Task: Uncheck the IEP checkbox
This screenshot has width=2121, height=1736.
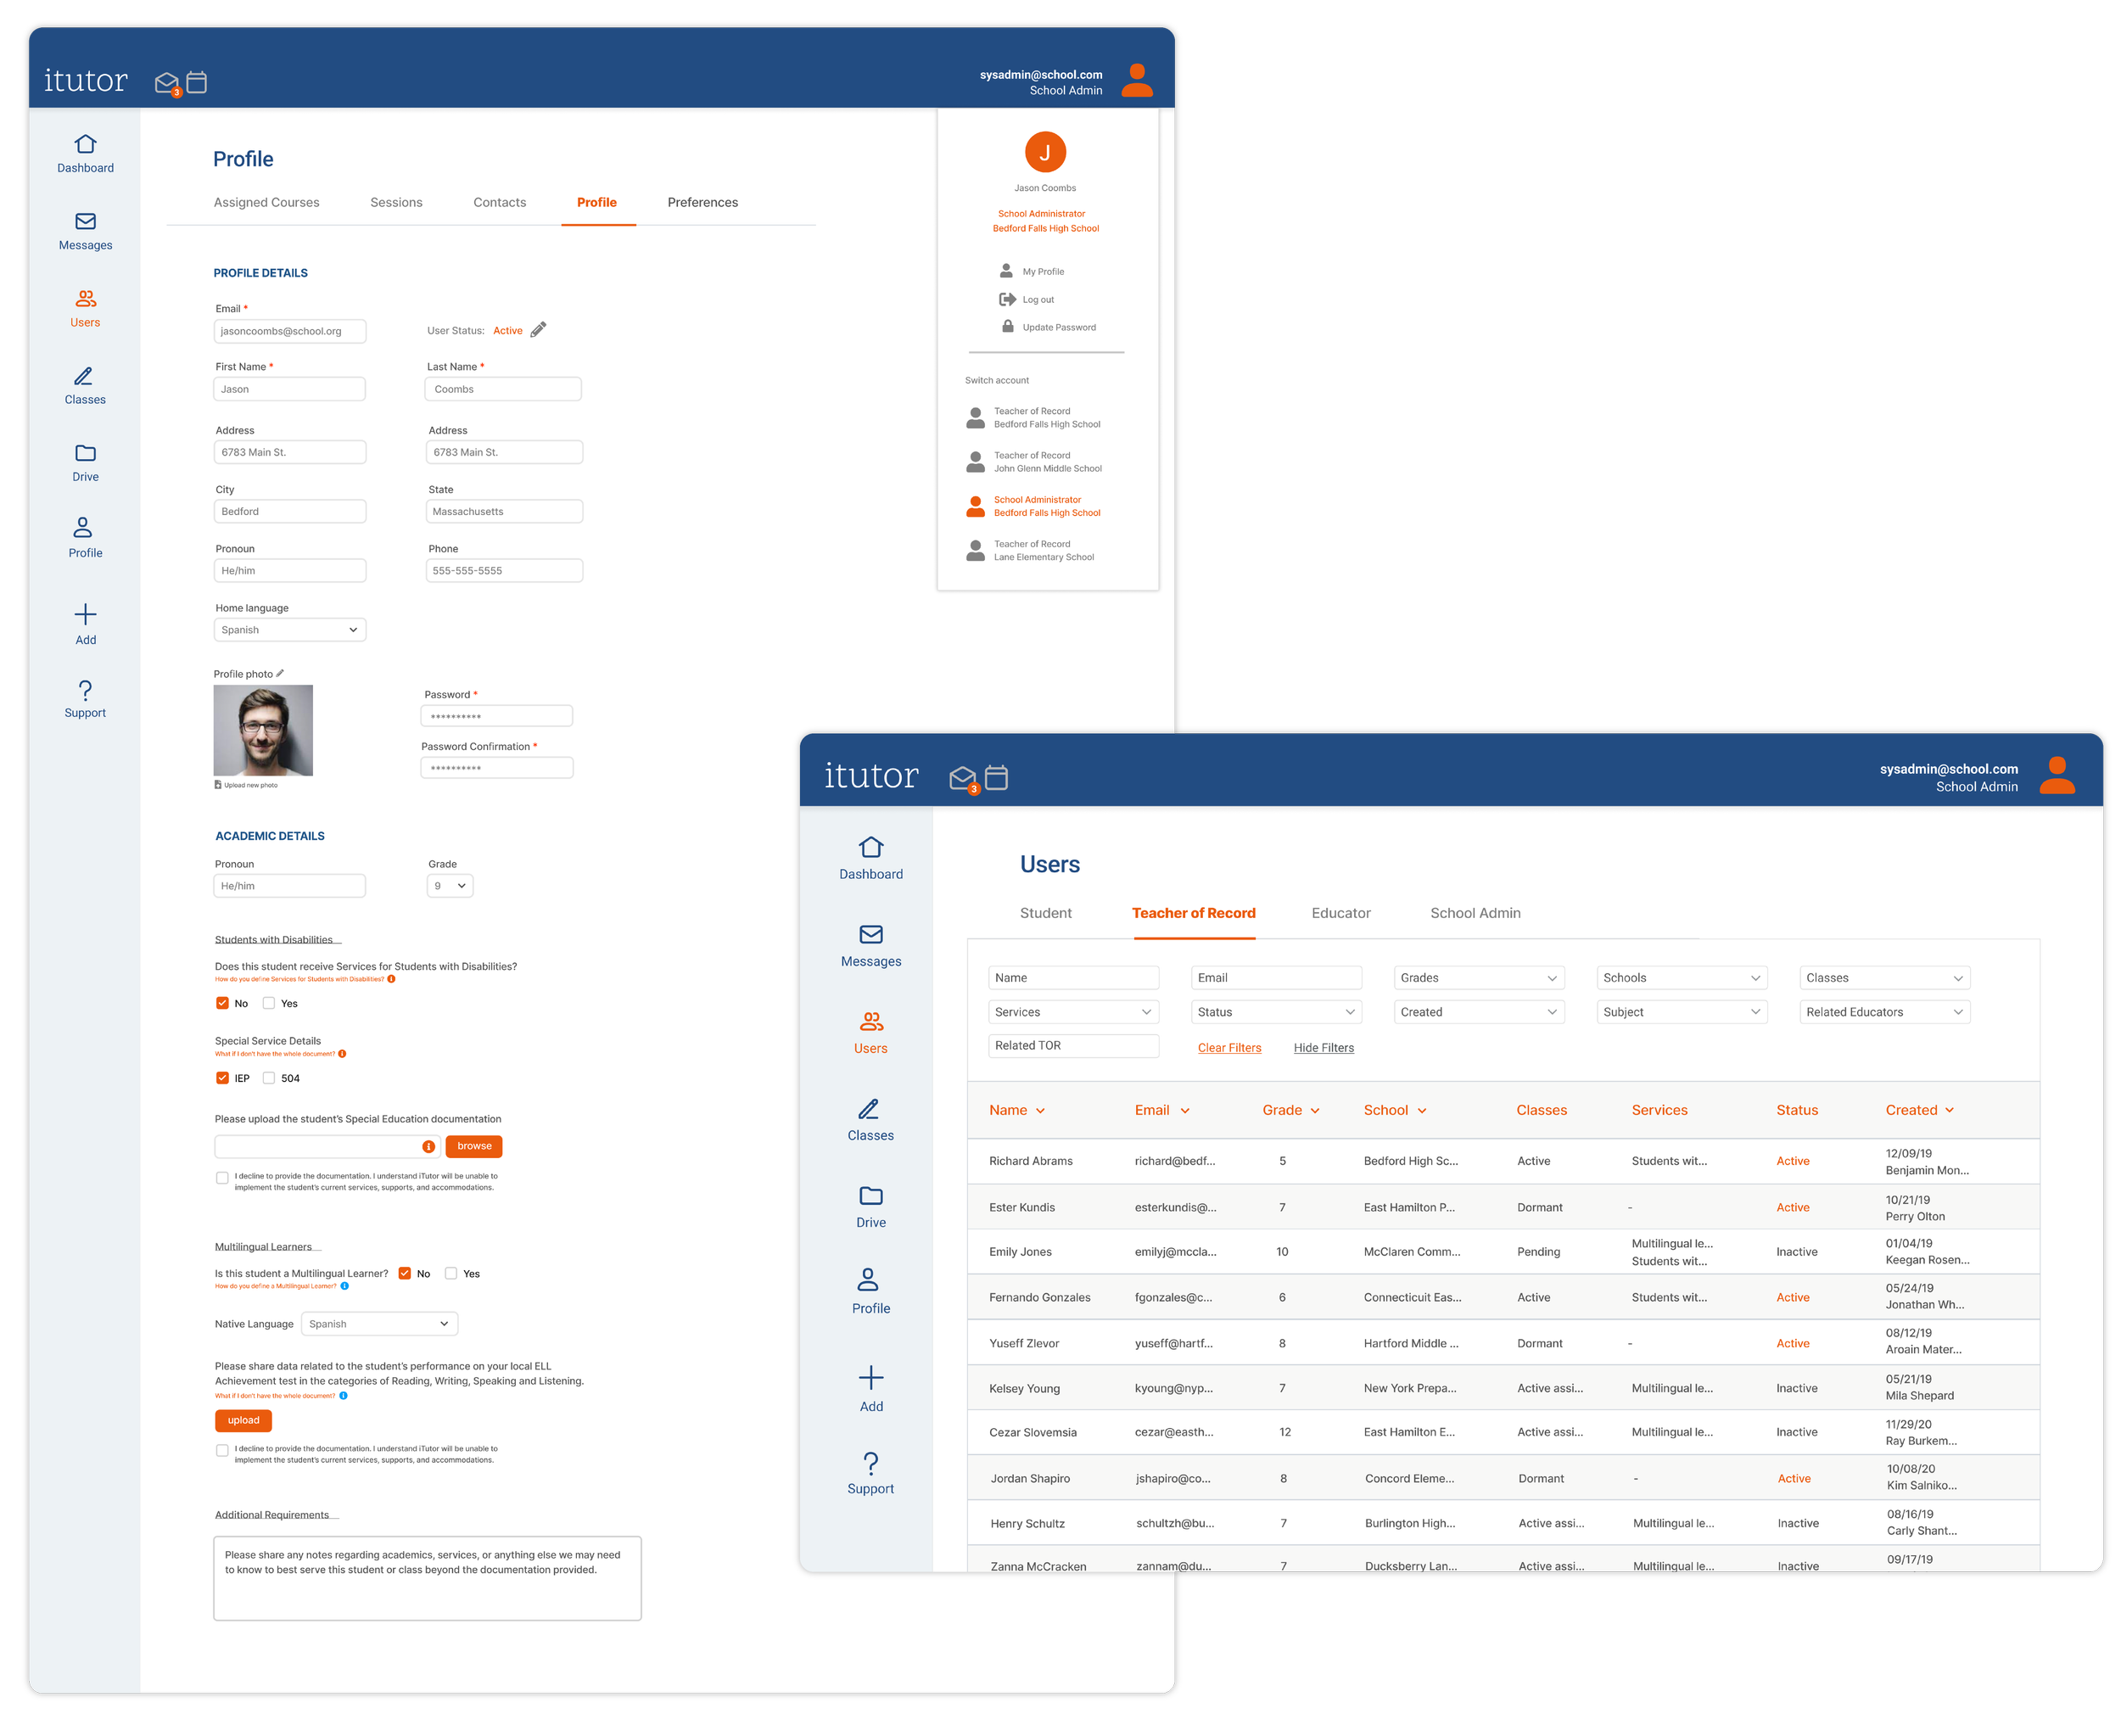Action: [222, 1078]
